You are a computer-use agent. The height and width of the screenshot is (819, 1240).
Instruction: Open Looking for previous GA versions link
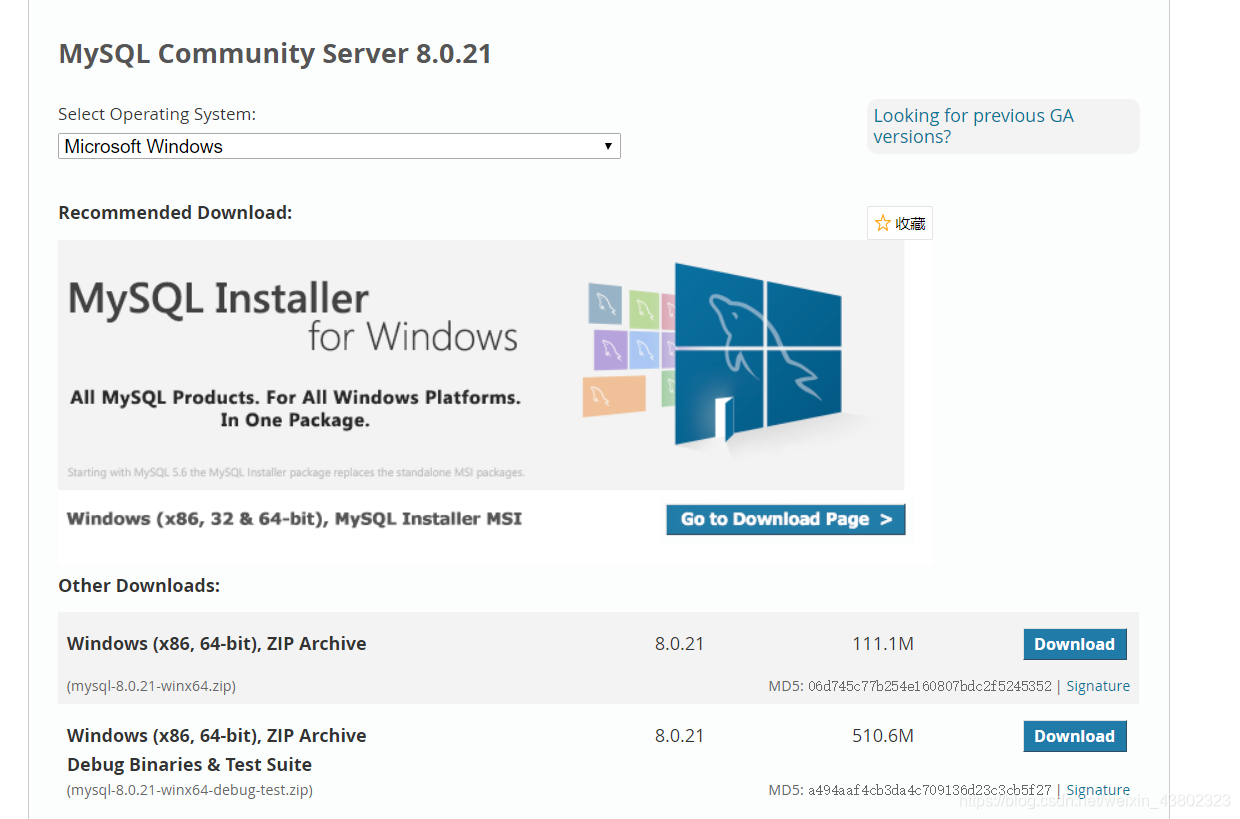pyautogui.click(x=973, y=126)
